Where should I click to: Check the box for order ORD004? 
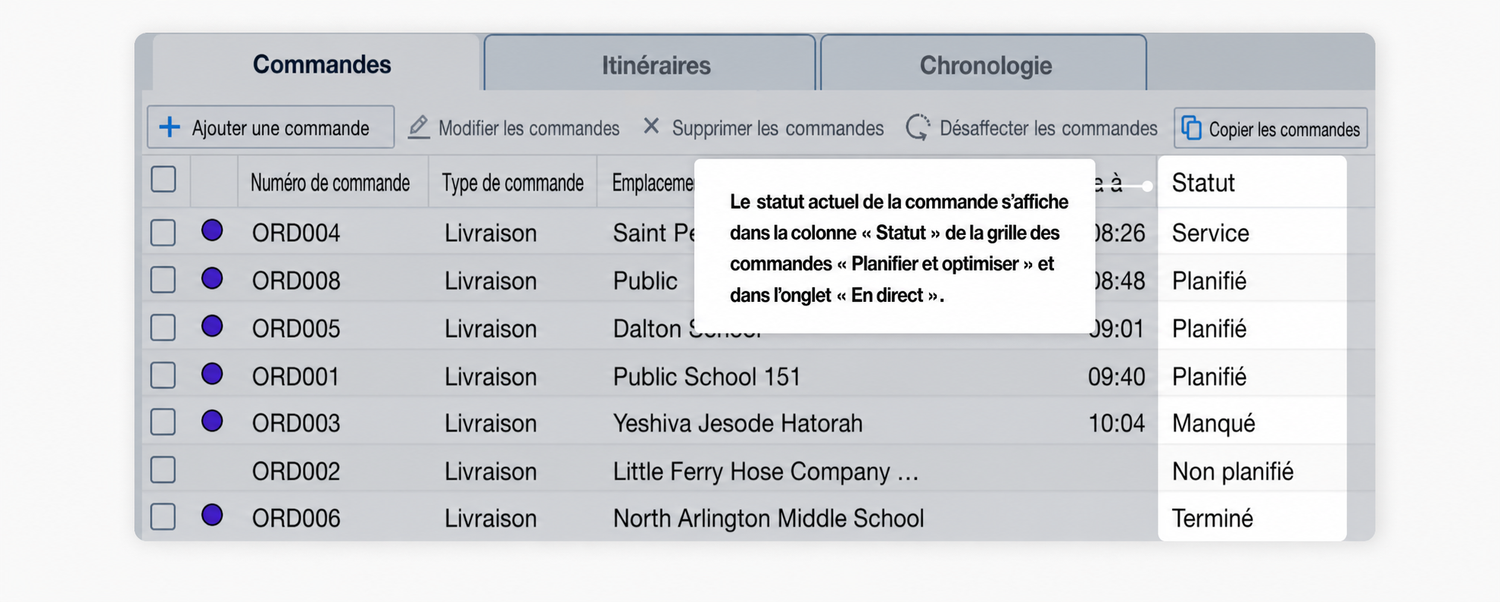point(163,232)
